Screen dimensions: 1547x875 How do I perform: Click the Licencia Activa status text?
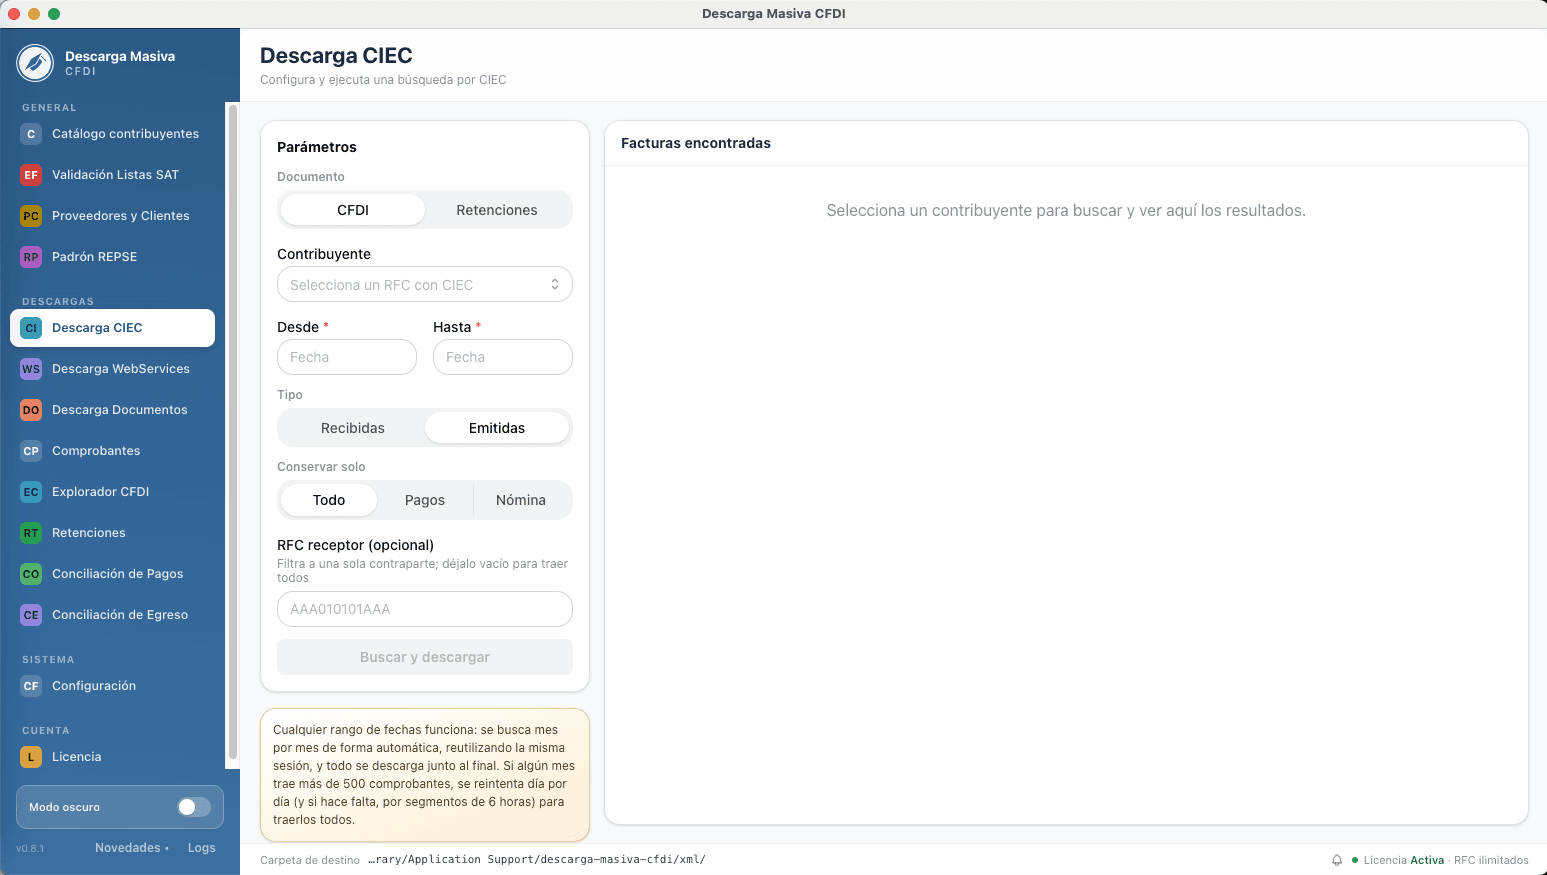(1404, 860)
